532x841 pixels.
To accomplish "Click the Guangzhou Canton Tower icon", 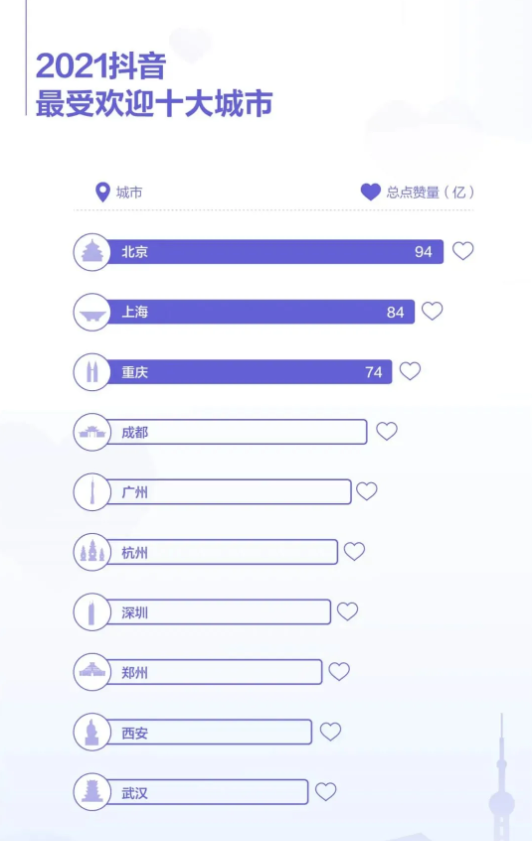I will click(92, 492).
